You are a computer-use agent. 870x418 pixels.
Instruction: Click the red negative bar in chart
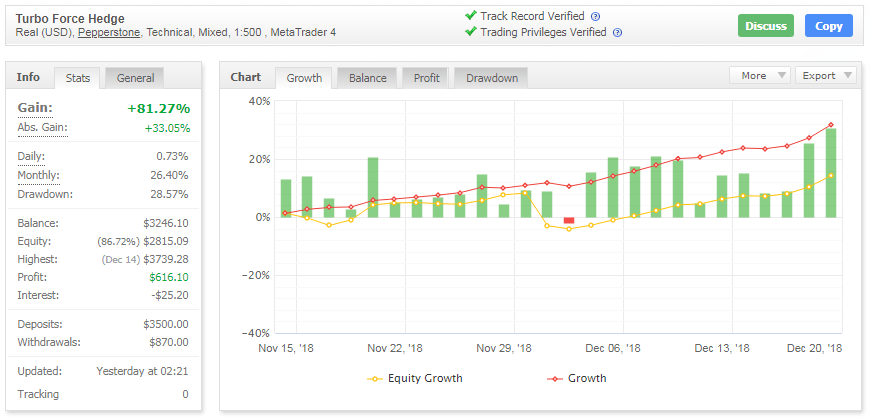point(569,220)
